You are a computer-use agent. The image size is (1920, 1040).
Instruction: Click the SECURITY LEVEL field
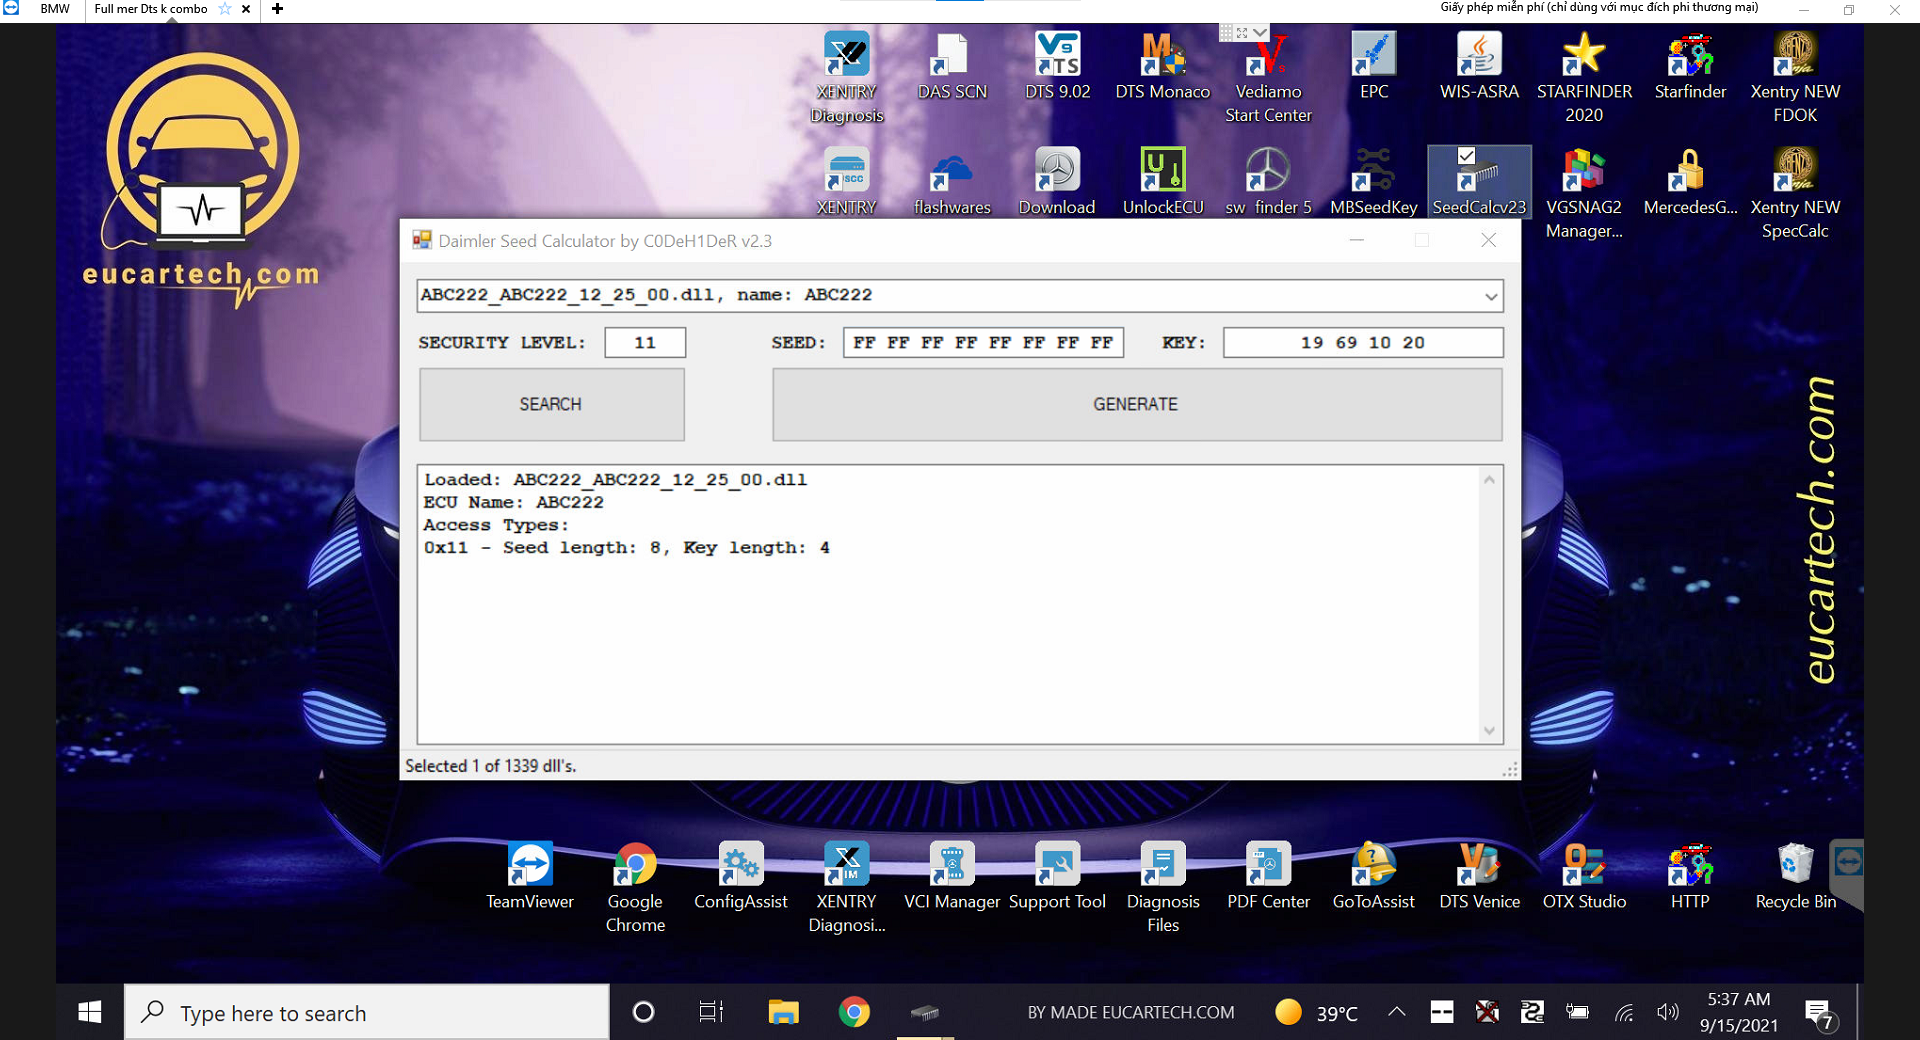[645, 343]
